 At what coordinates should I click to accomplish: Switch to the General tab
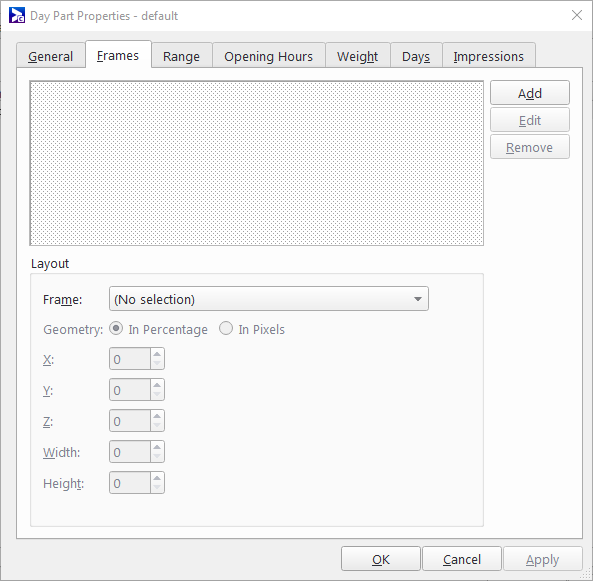click(51, 56)
